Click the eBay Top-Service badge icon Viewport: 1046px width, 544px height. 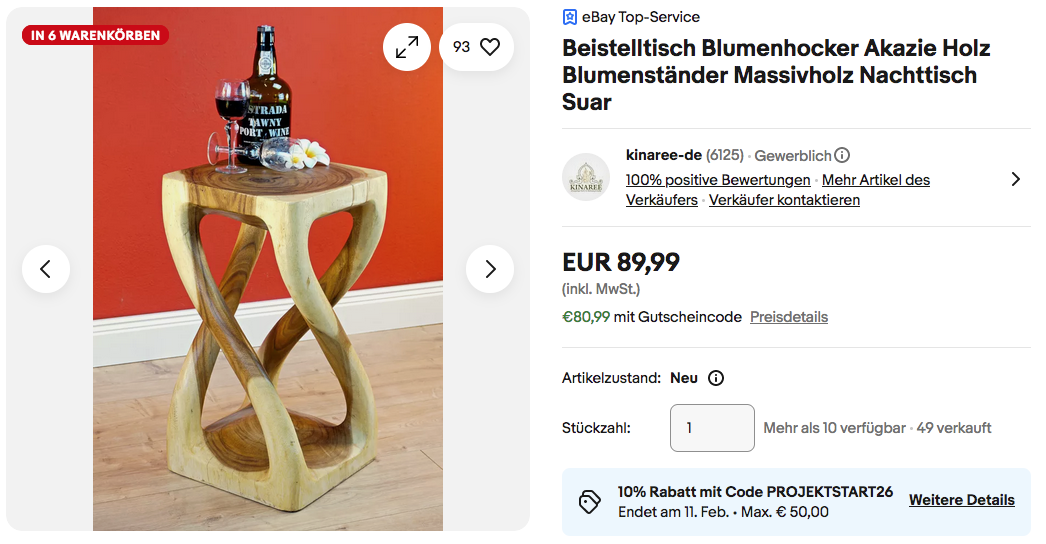click(x=570, y=17)
